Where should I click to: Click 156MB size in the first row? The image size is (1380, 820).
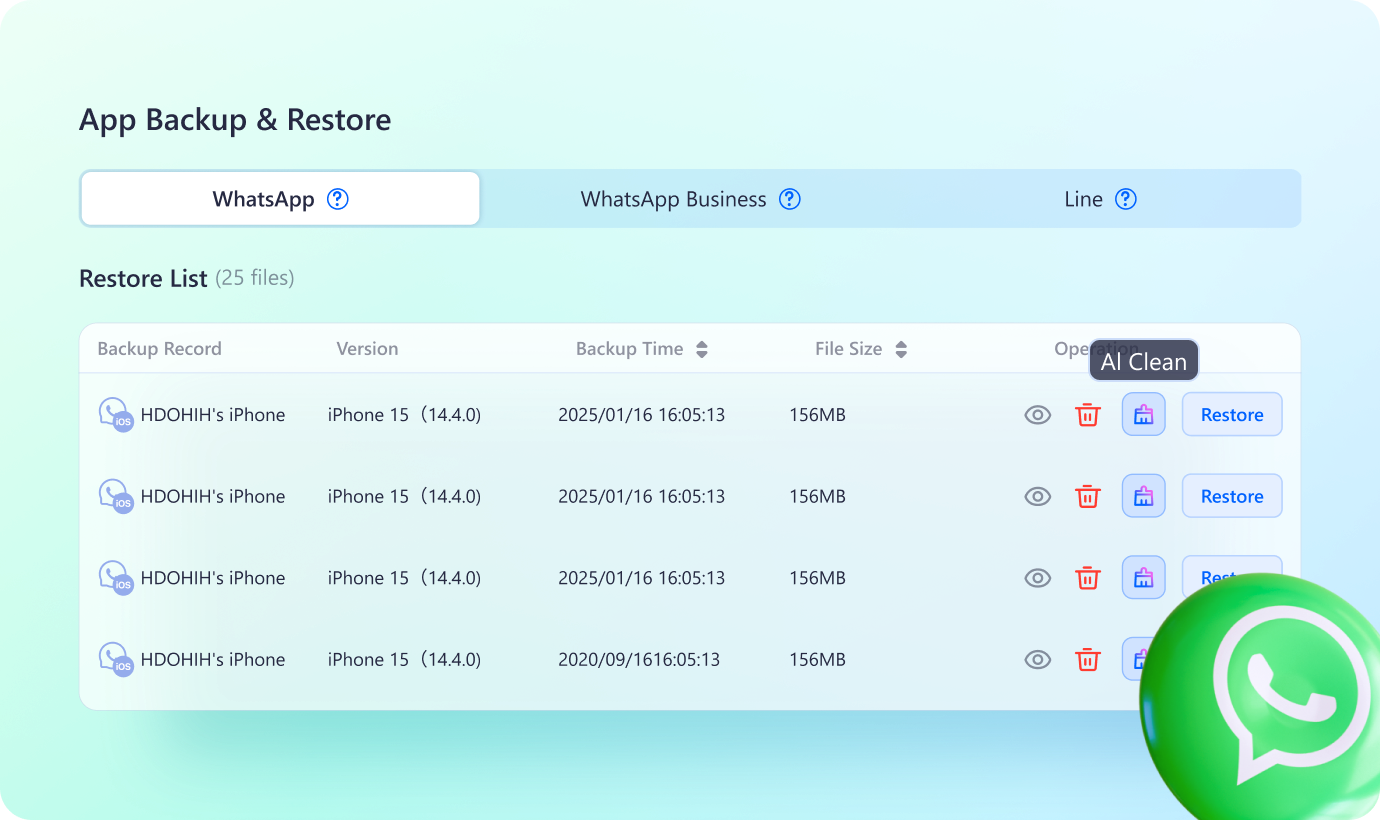817,415
